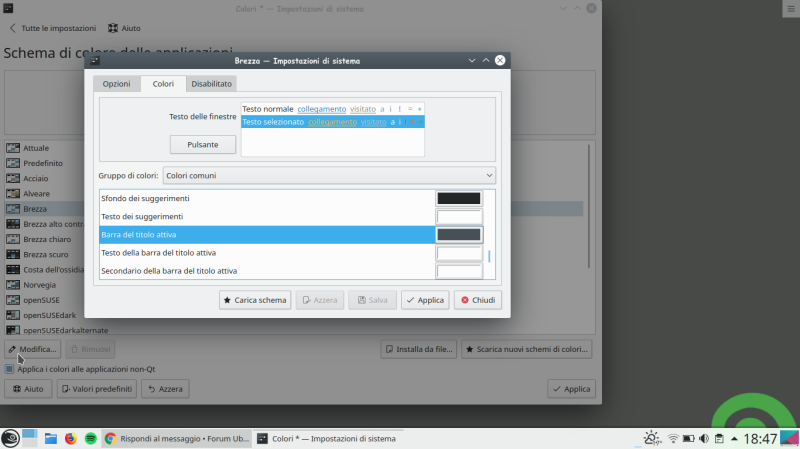Switch to the Colori tab
The image size is (800, 449).
(x=163, y=84)
